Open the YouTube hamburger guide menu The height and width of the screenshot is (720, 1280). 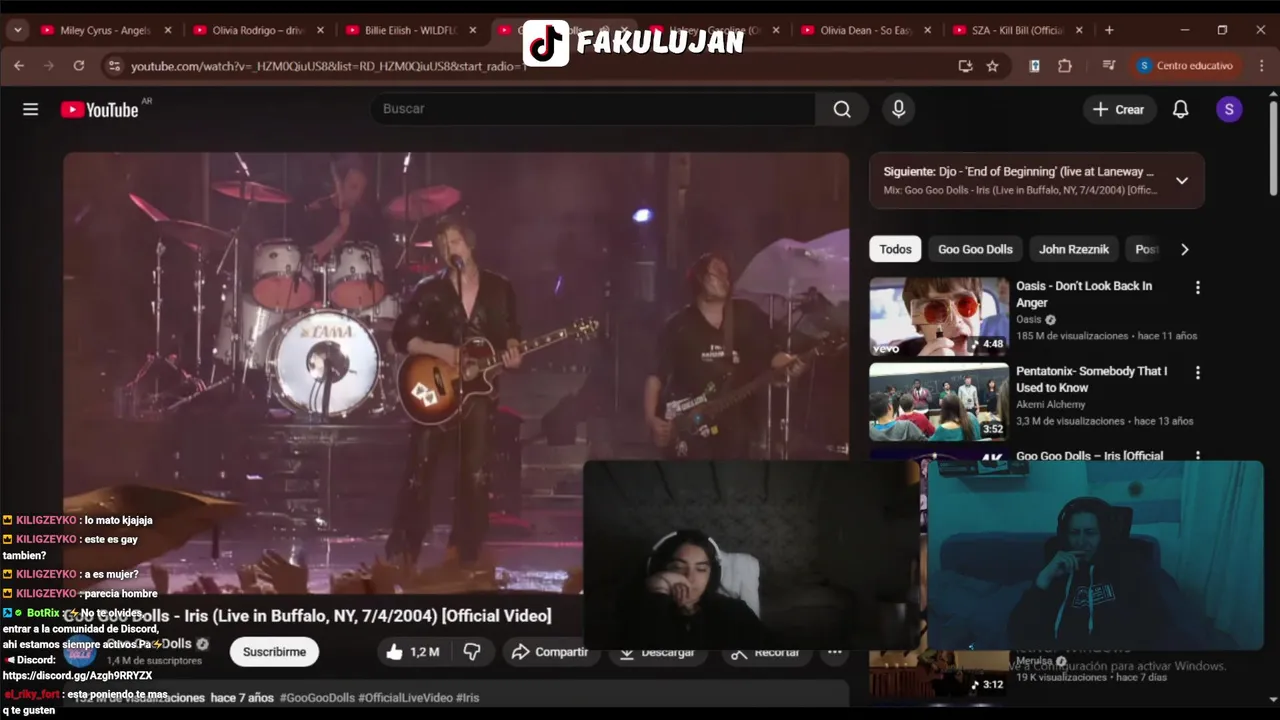[x=31, y=109]
